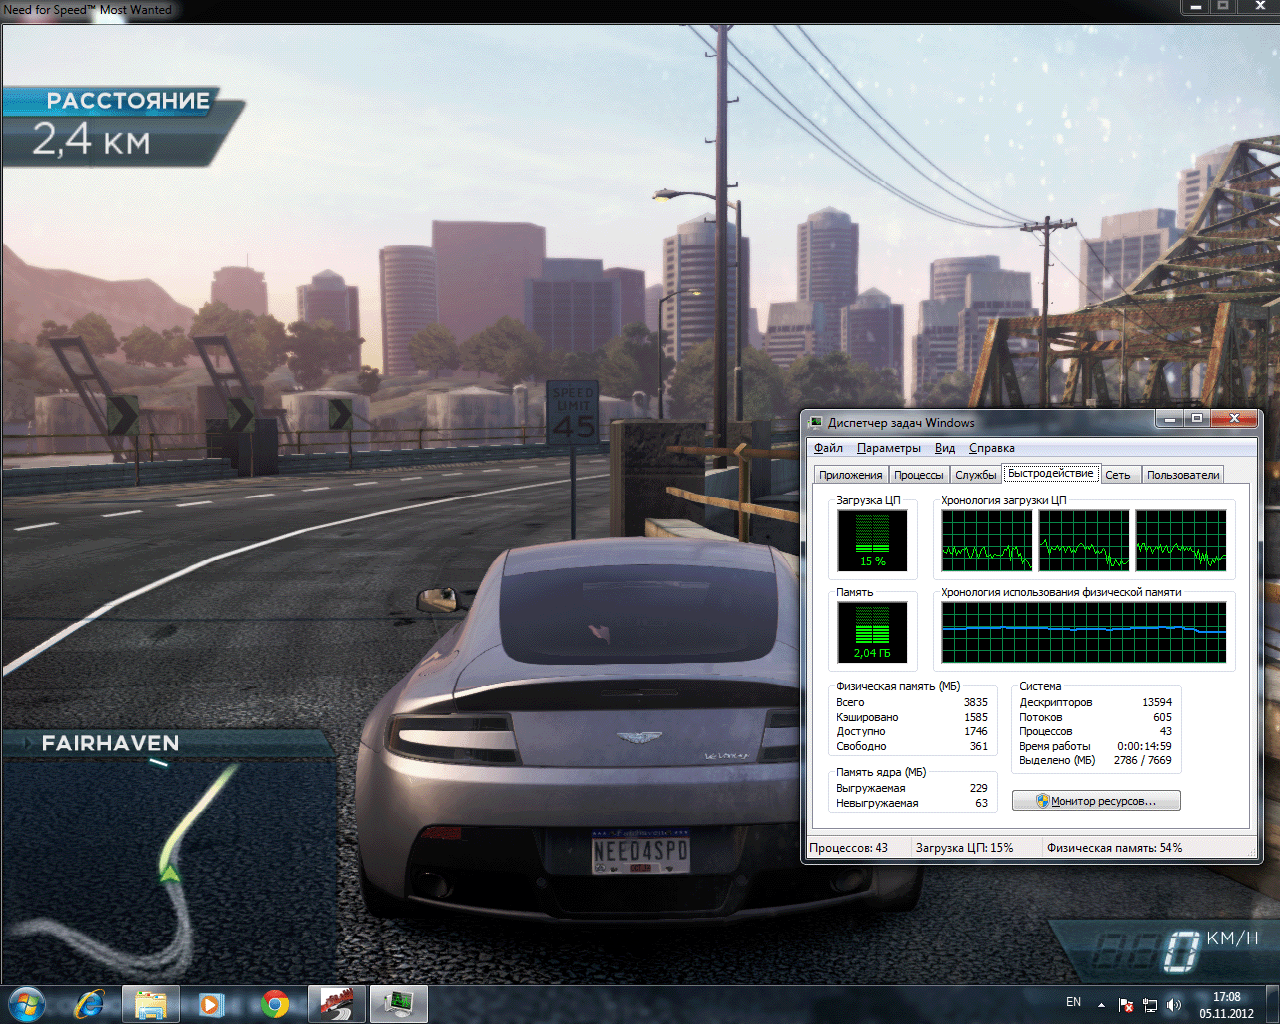The image size is (1280, 1024).
Task: Minimize the Task Manager window
Action: 1170,419
